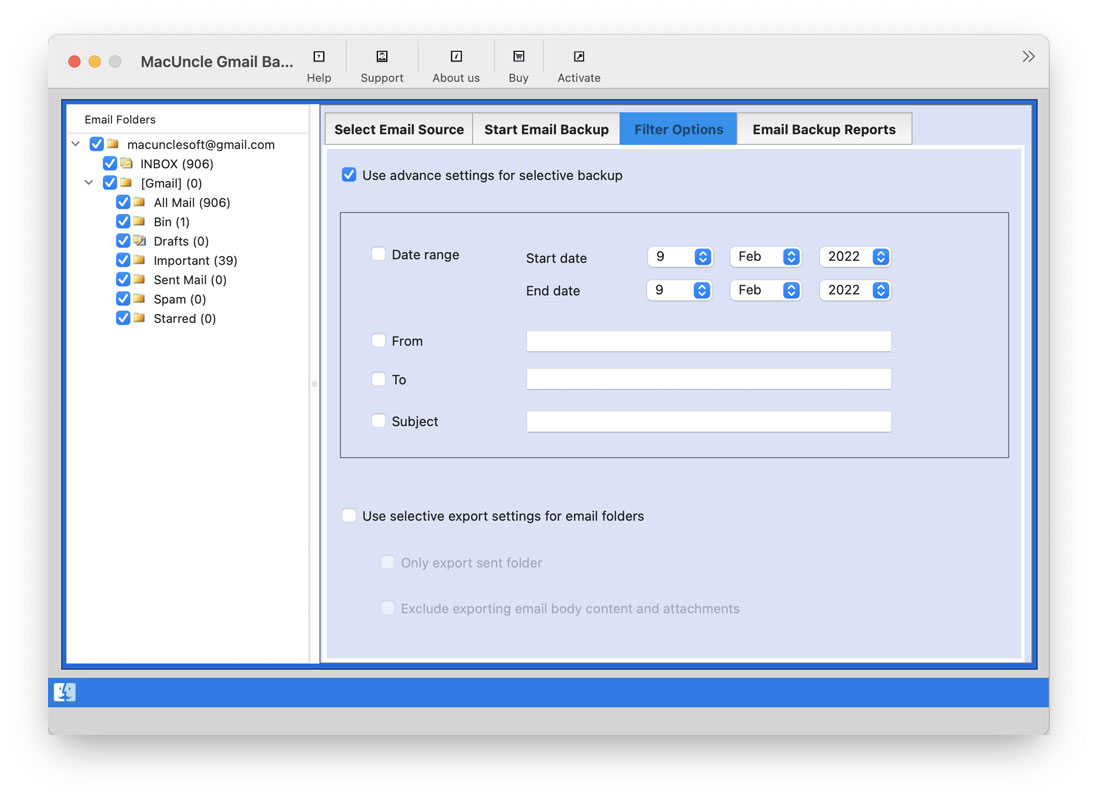This screenshot has width=1096, height=799.
Task: Disable advance settings for selective backup
Action: (349, 174)
